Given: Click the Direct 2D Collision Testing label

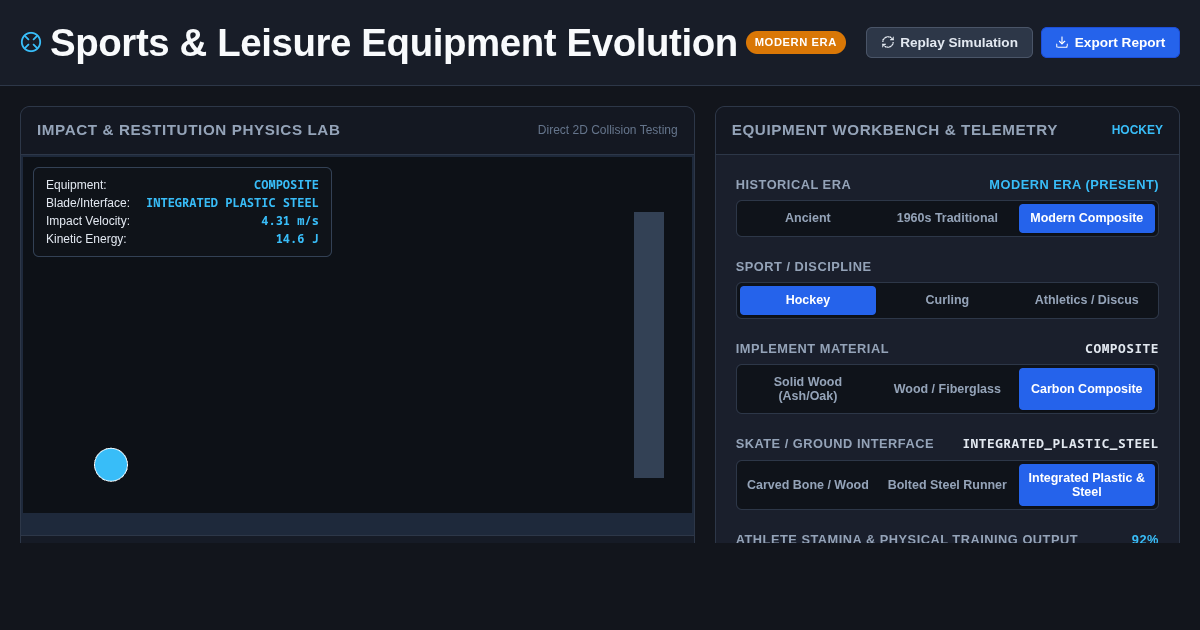Looking at the screenshot, I should pos(608,130).
